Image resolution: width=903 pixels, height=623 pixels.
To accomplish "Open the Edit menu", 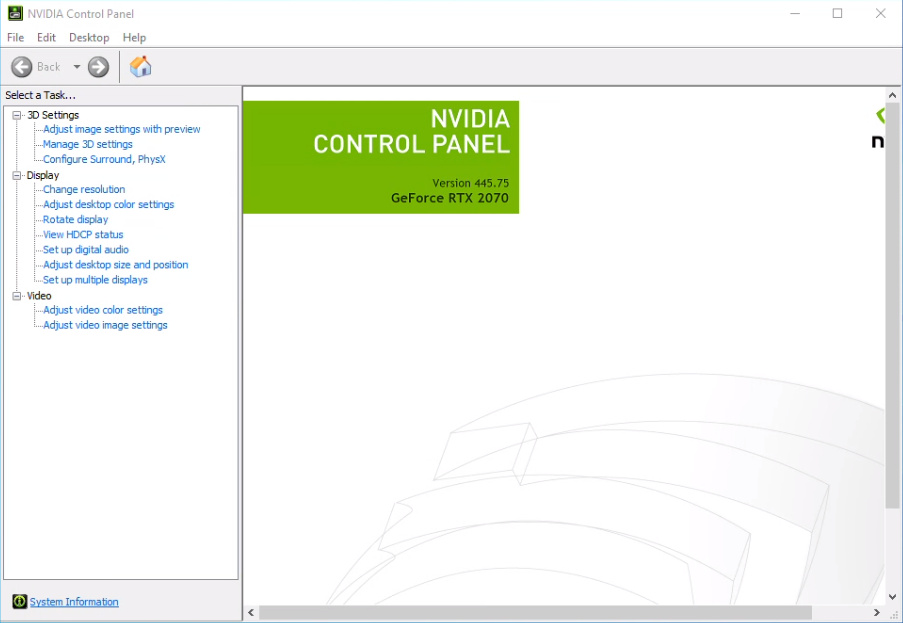I will click(x=46, y=37).
